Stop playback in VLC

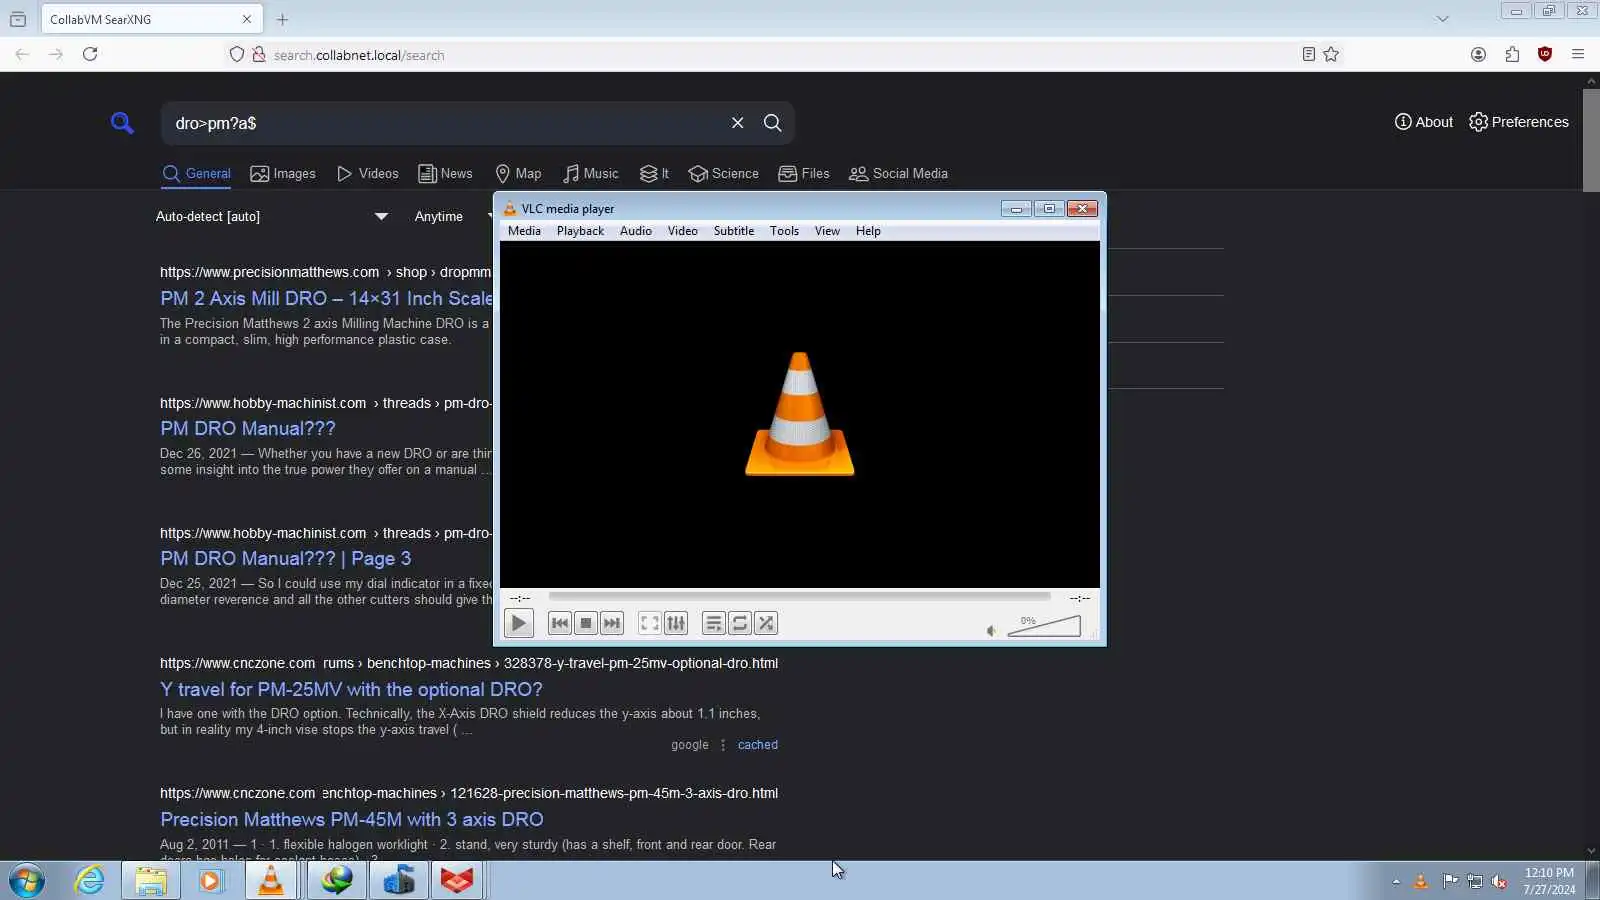(x=586, y=624)
